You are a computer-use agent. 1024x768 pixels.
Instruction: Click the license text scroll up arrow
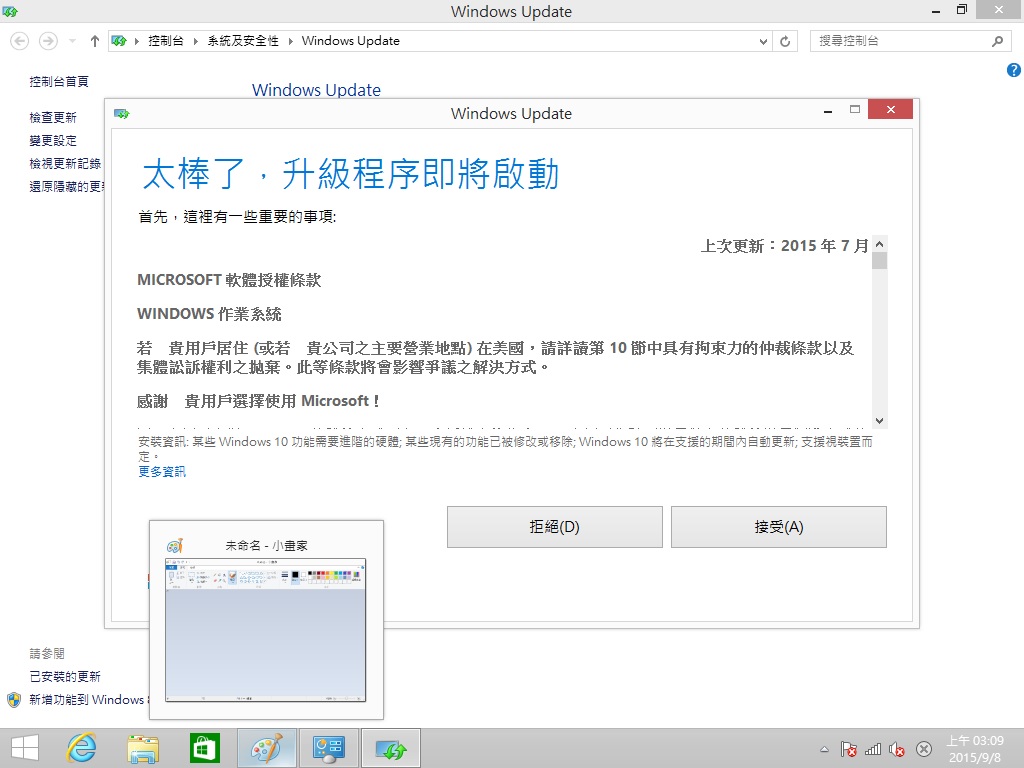880,244
